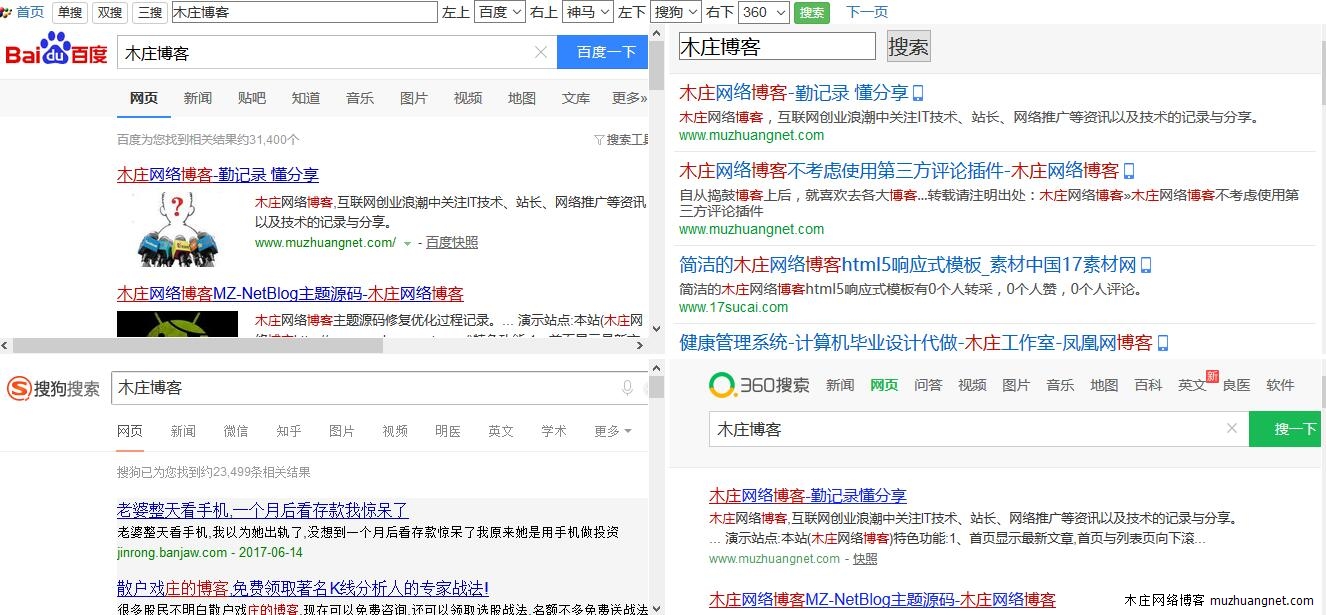Activate the Sogou voice search microphone
This screenshot has width=1326, height=615.
[x=627, y=388]
